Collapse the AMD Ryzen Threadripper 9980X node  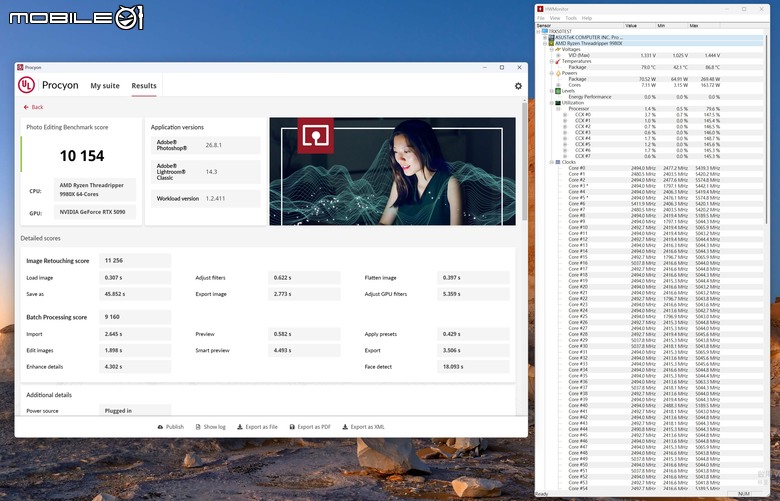point(545,43)
